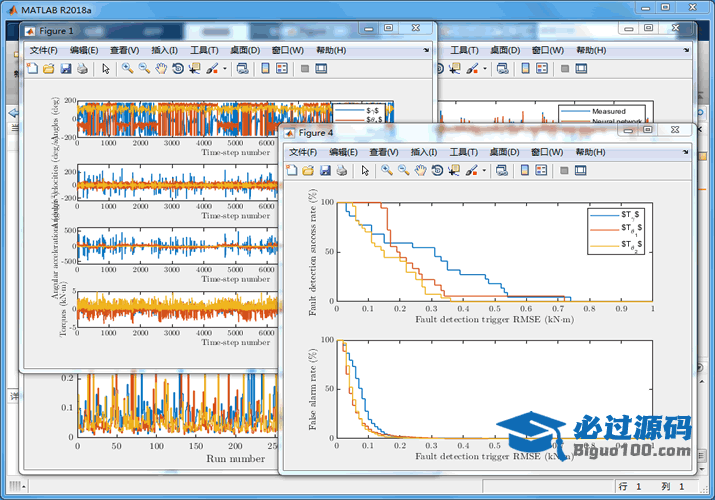The width and height of the screenshot is (715, 500).
Task: Open 窗口(W) menu in background figure
Action: (x=548, y=50)
